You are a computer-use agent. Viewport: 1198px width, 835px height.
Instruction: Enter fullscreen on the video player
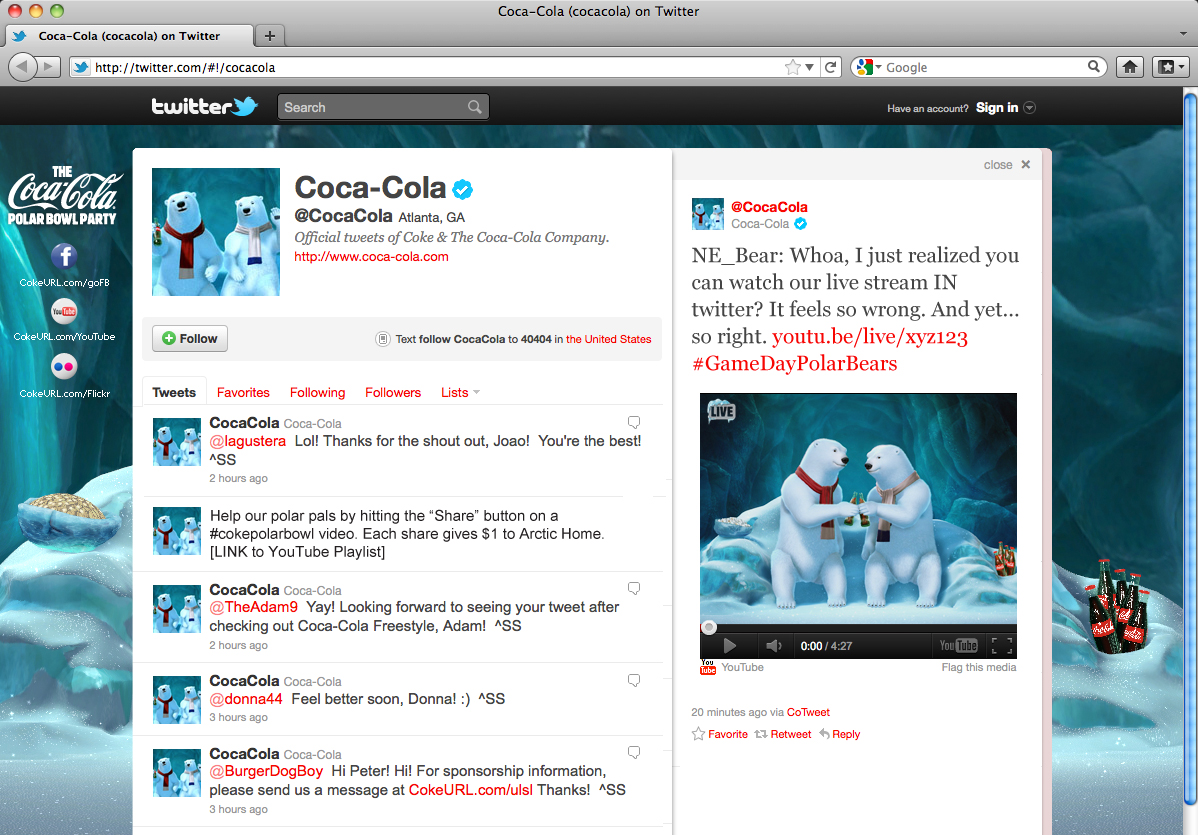pyautogui.click(x=1002, y=646)
